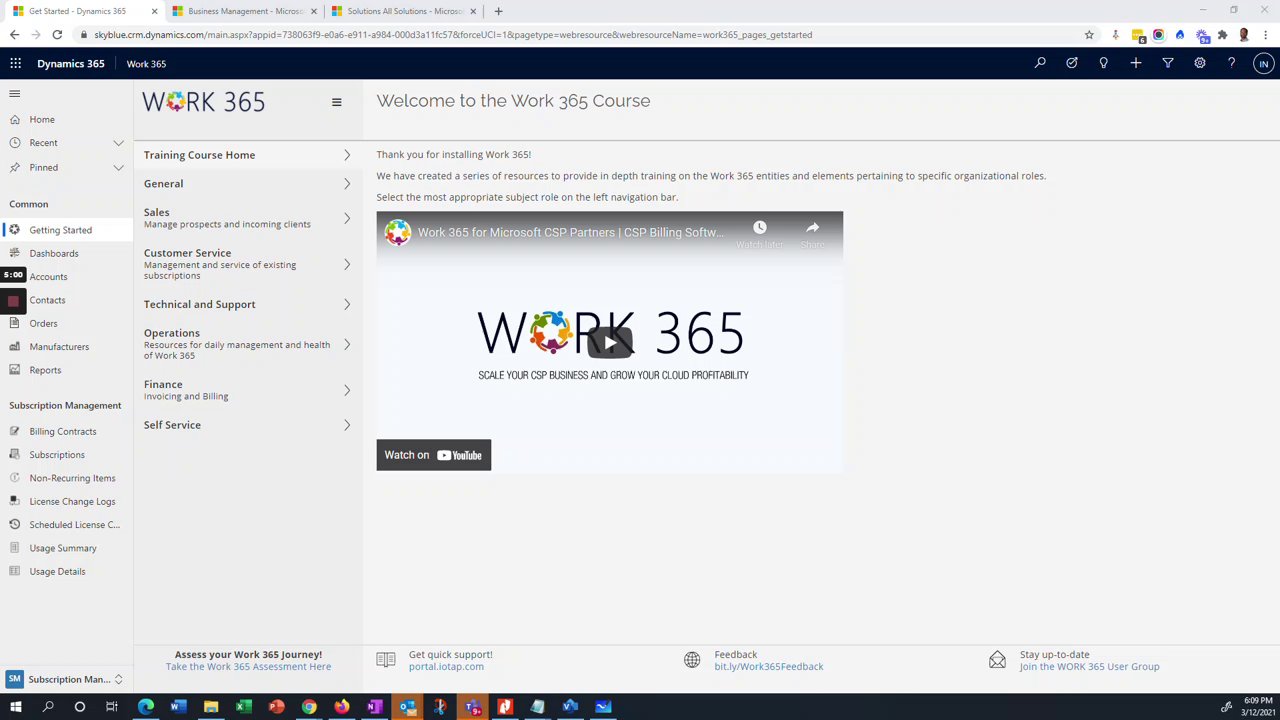Image resolution: width=1280 pixels, height=720 pixels.
Task: Open Windows taskbar search
Action: coord(47,707)
